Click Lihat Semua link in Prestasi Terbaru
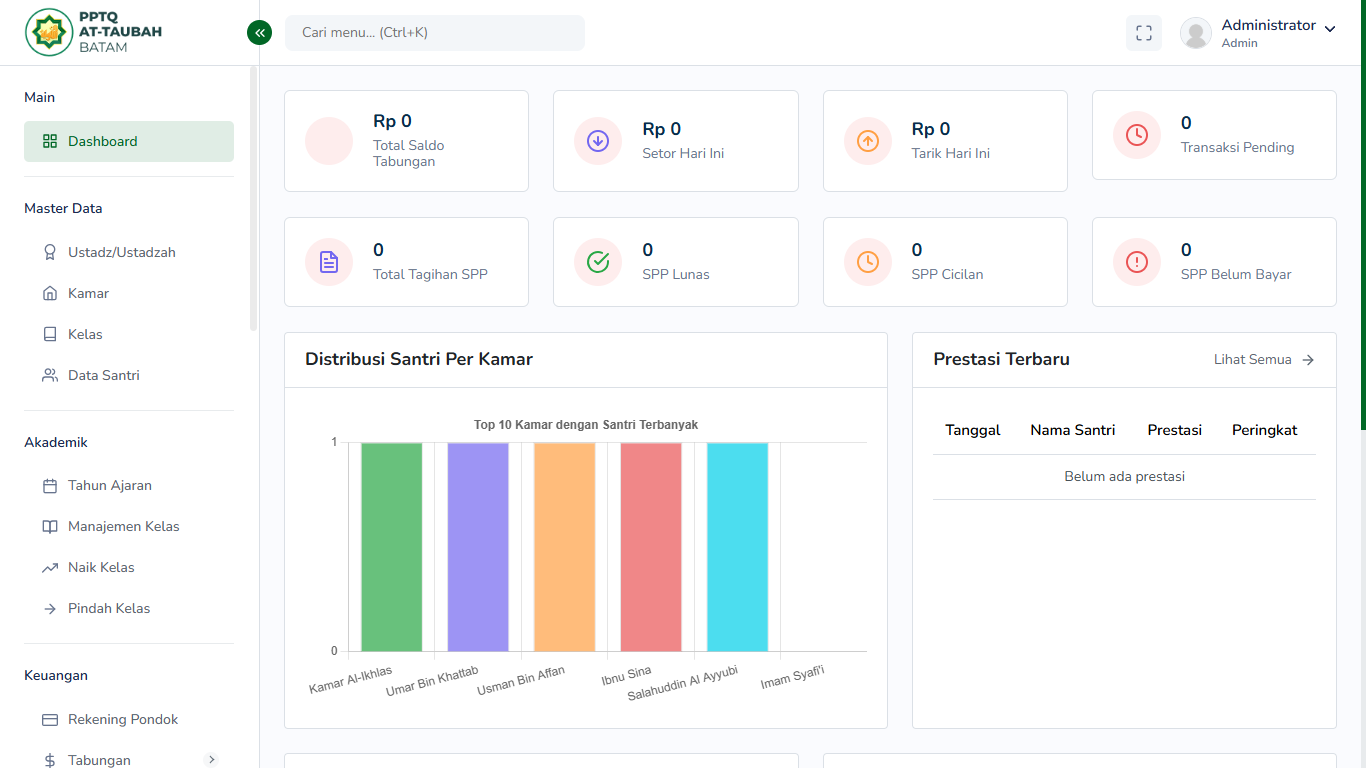Image resolution: width=1366 pixels, height=768 pixels. click(x=1264, y=360)
